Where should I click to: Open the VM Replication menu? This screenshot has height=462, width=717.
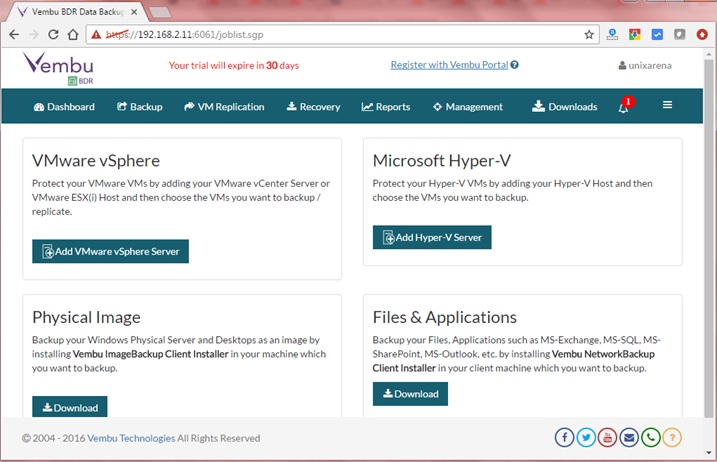click(x=224, y=107)
